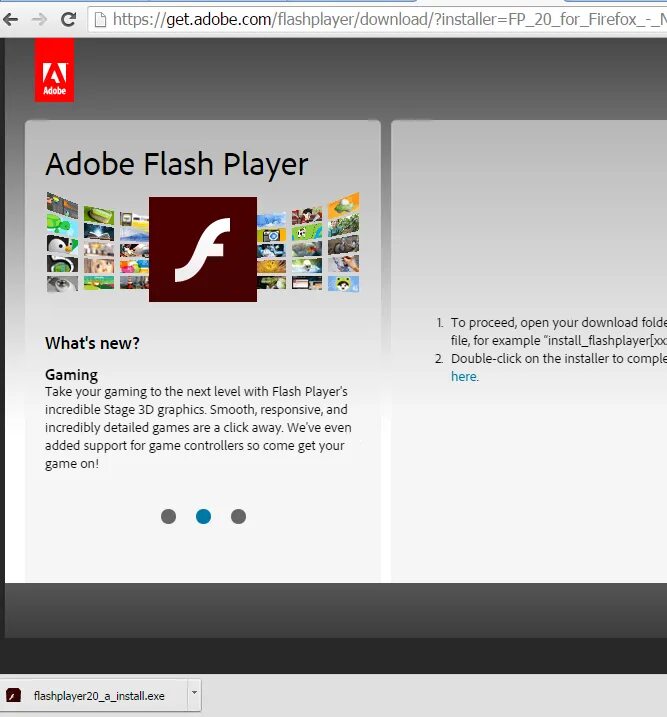Expand the download item options arrow
The height and width of the screenshot is (717, 667).
click(194, 693)
